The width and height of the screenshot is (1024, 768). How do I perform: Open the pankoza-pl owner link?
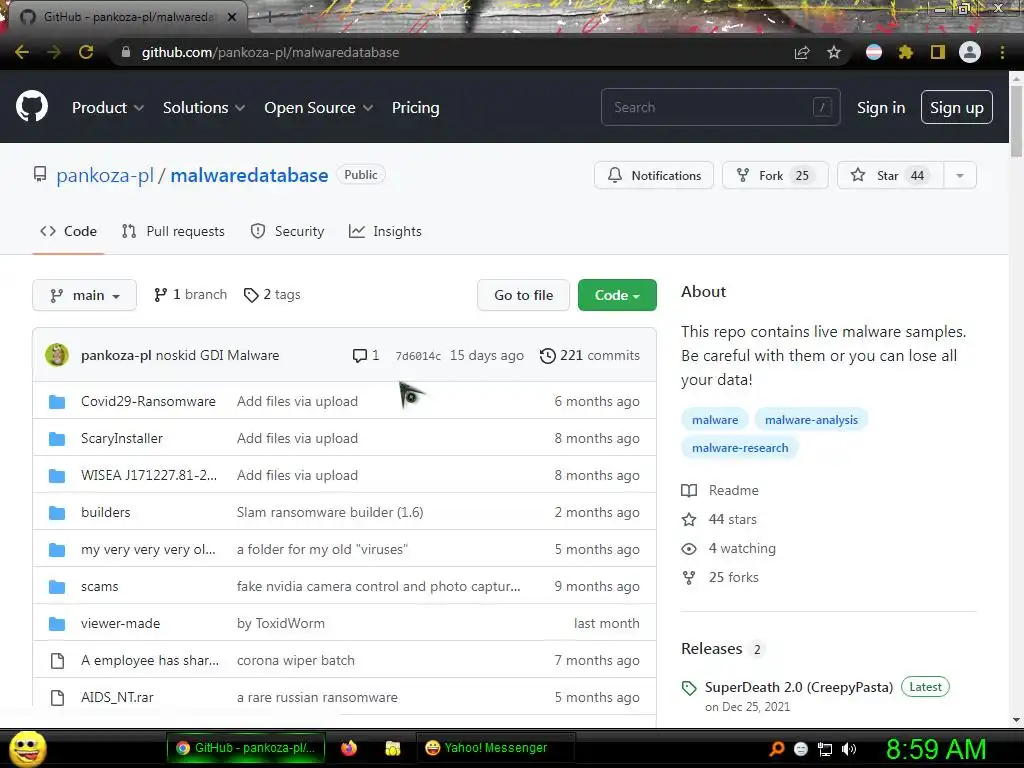click(104, 176)
